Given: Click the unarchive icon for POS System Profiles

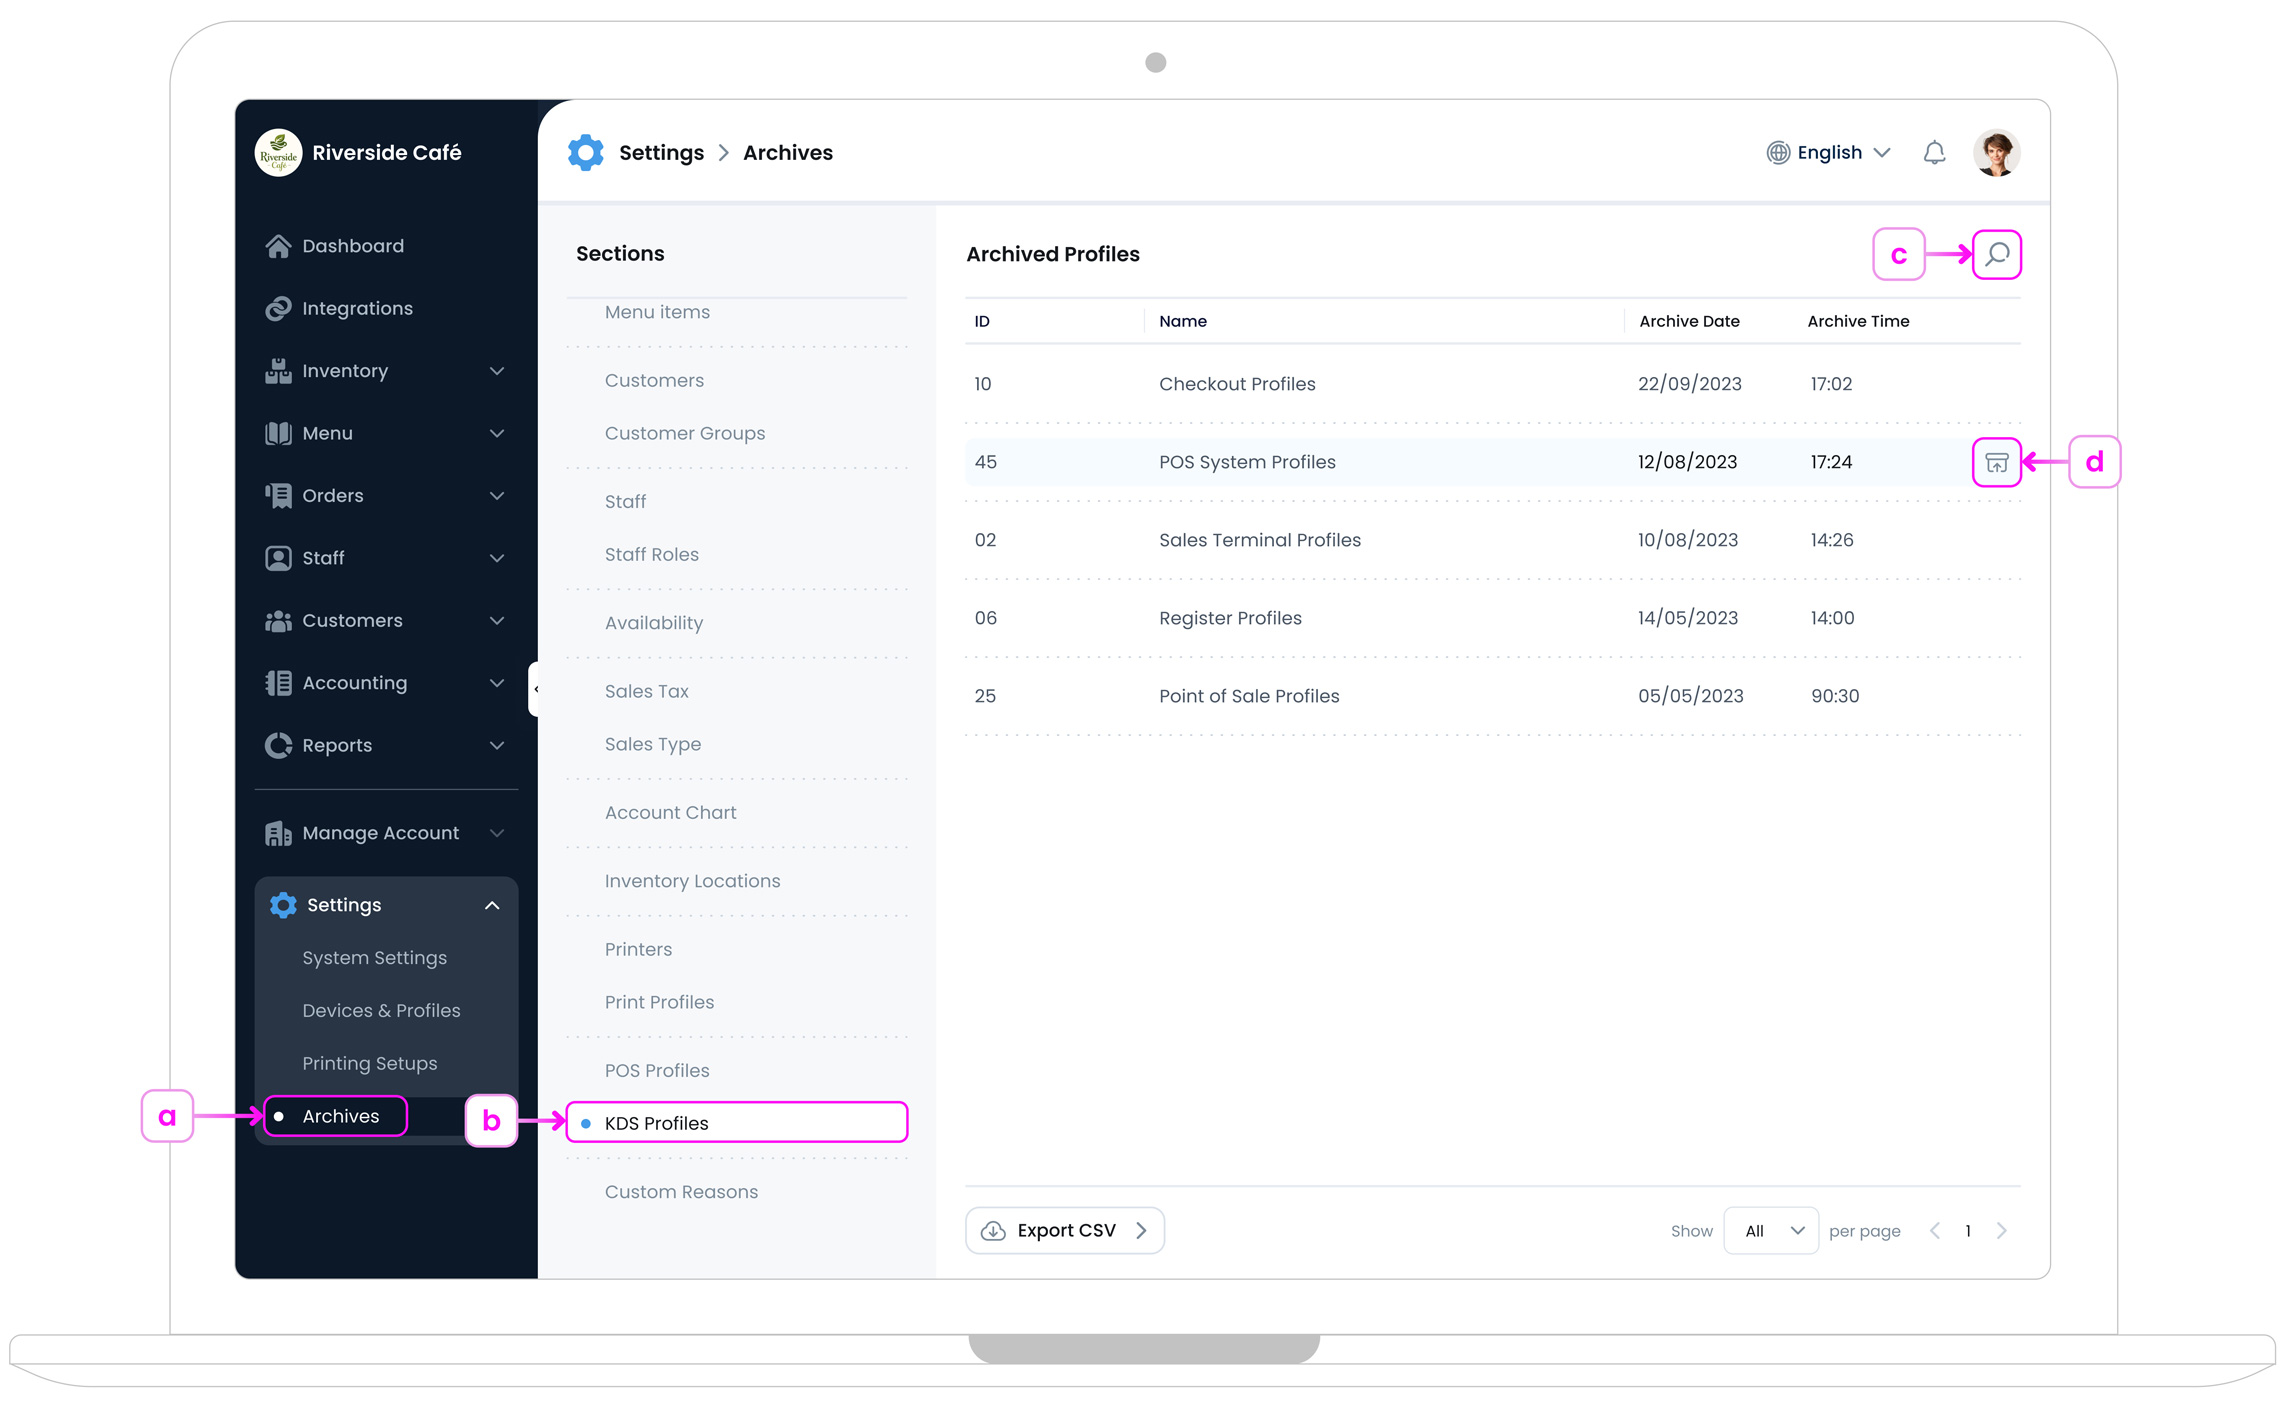Looking at the screenshot, I should tap(1996, 462).
